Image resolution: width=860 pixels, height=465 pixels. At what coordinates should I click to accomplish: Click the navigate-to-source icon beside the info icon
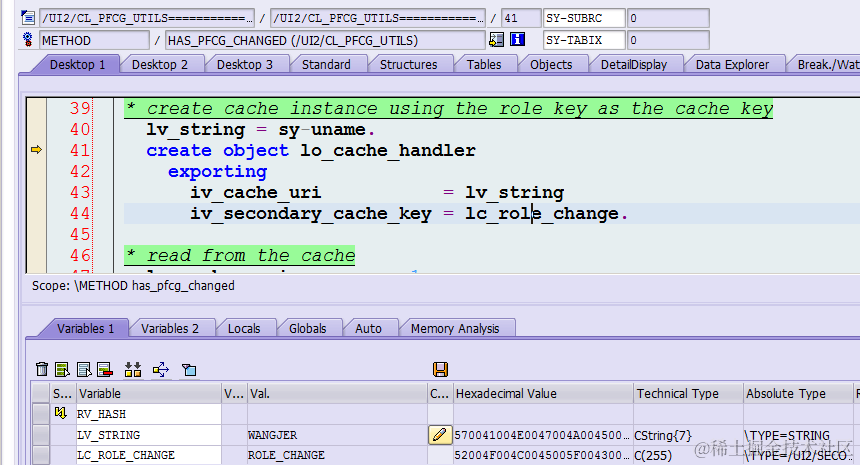[496, 39]
